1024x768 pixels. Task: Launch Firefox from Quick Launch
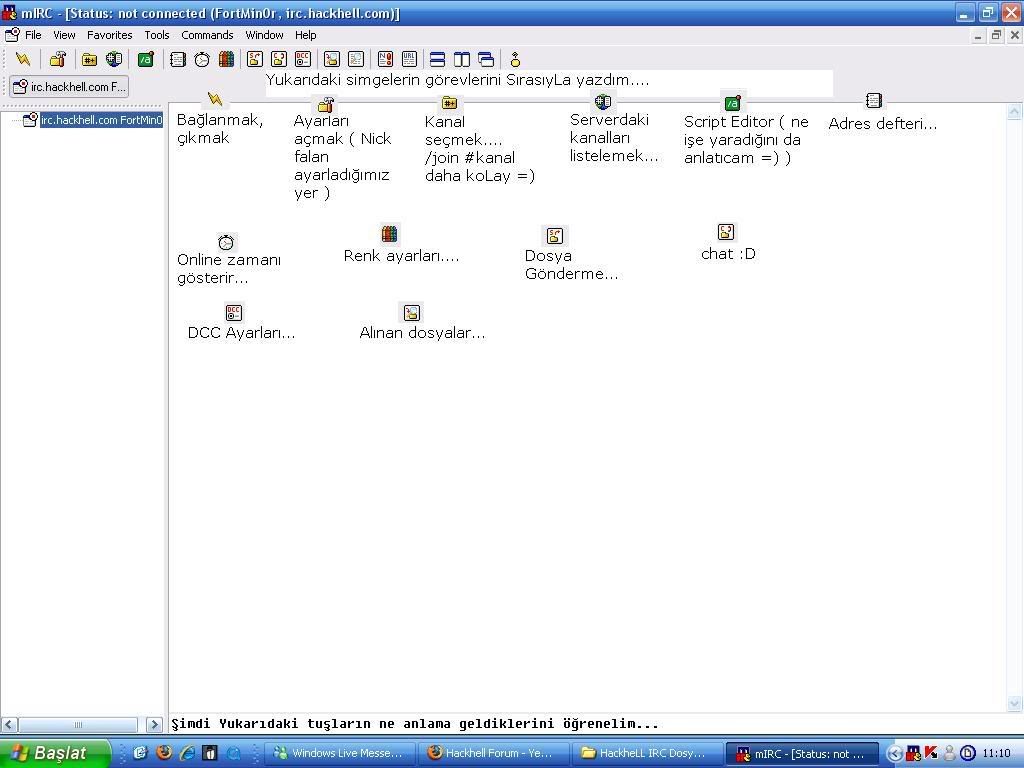pyautogui.click(x=164, y=752)
